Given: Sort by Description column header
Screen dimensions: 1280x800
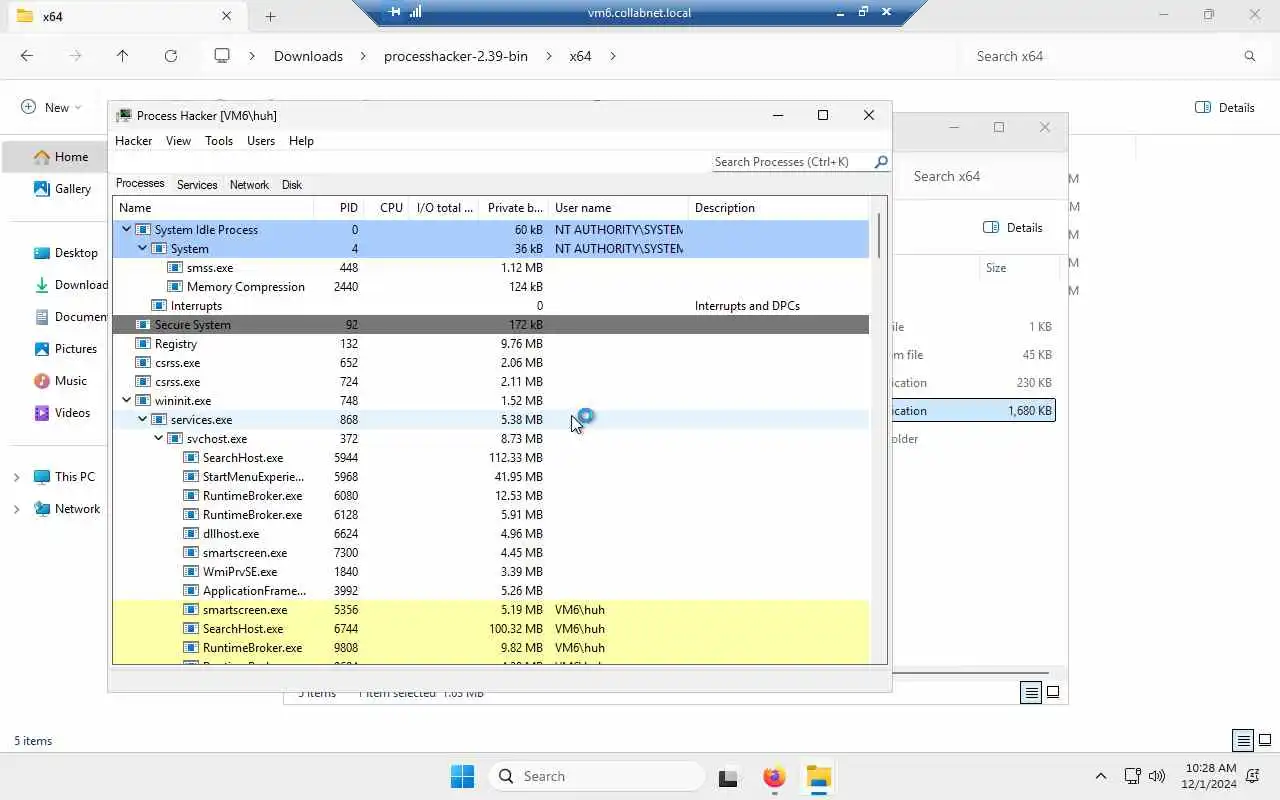Looking at the screenshot, I should [x=778, y=208].
